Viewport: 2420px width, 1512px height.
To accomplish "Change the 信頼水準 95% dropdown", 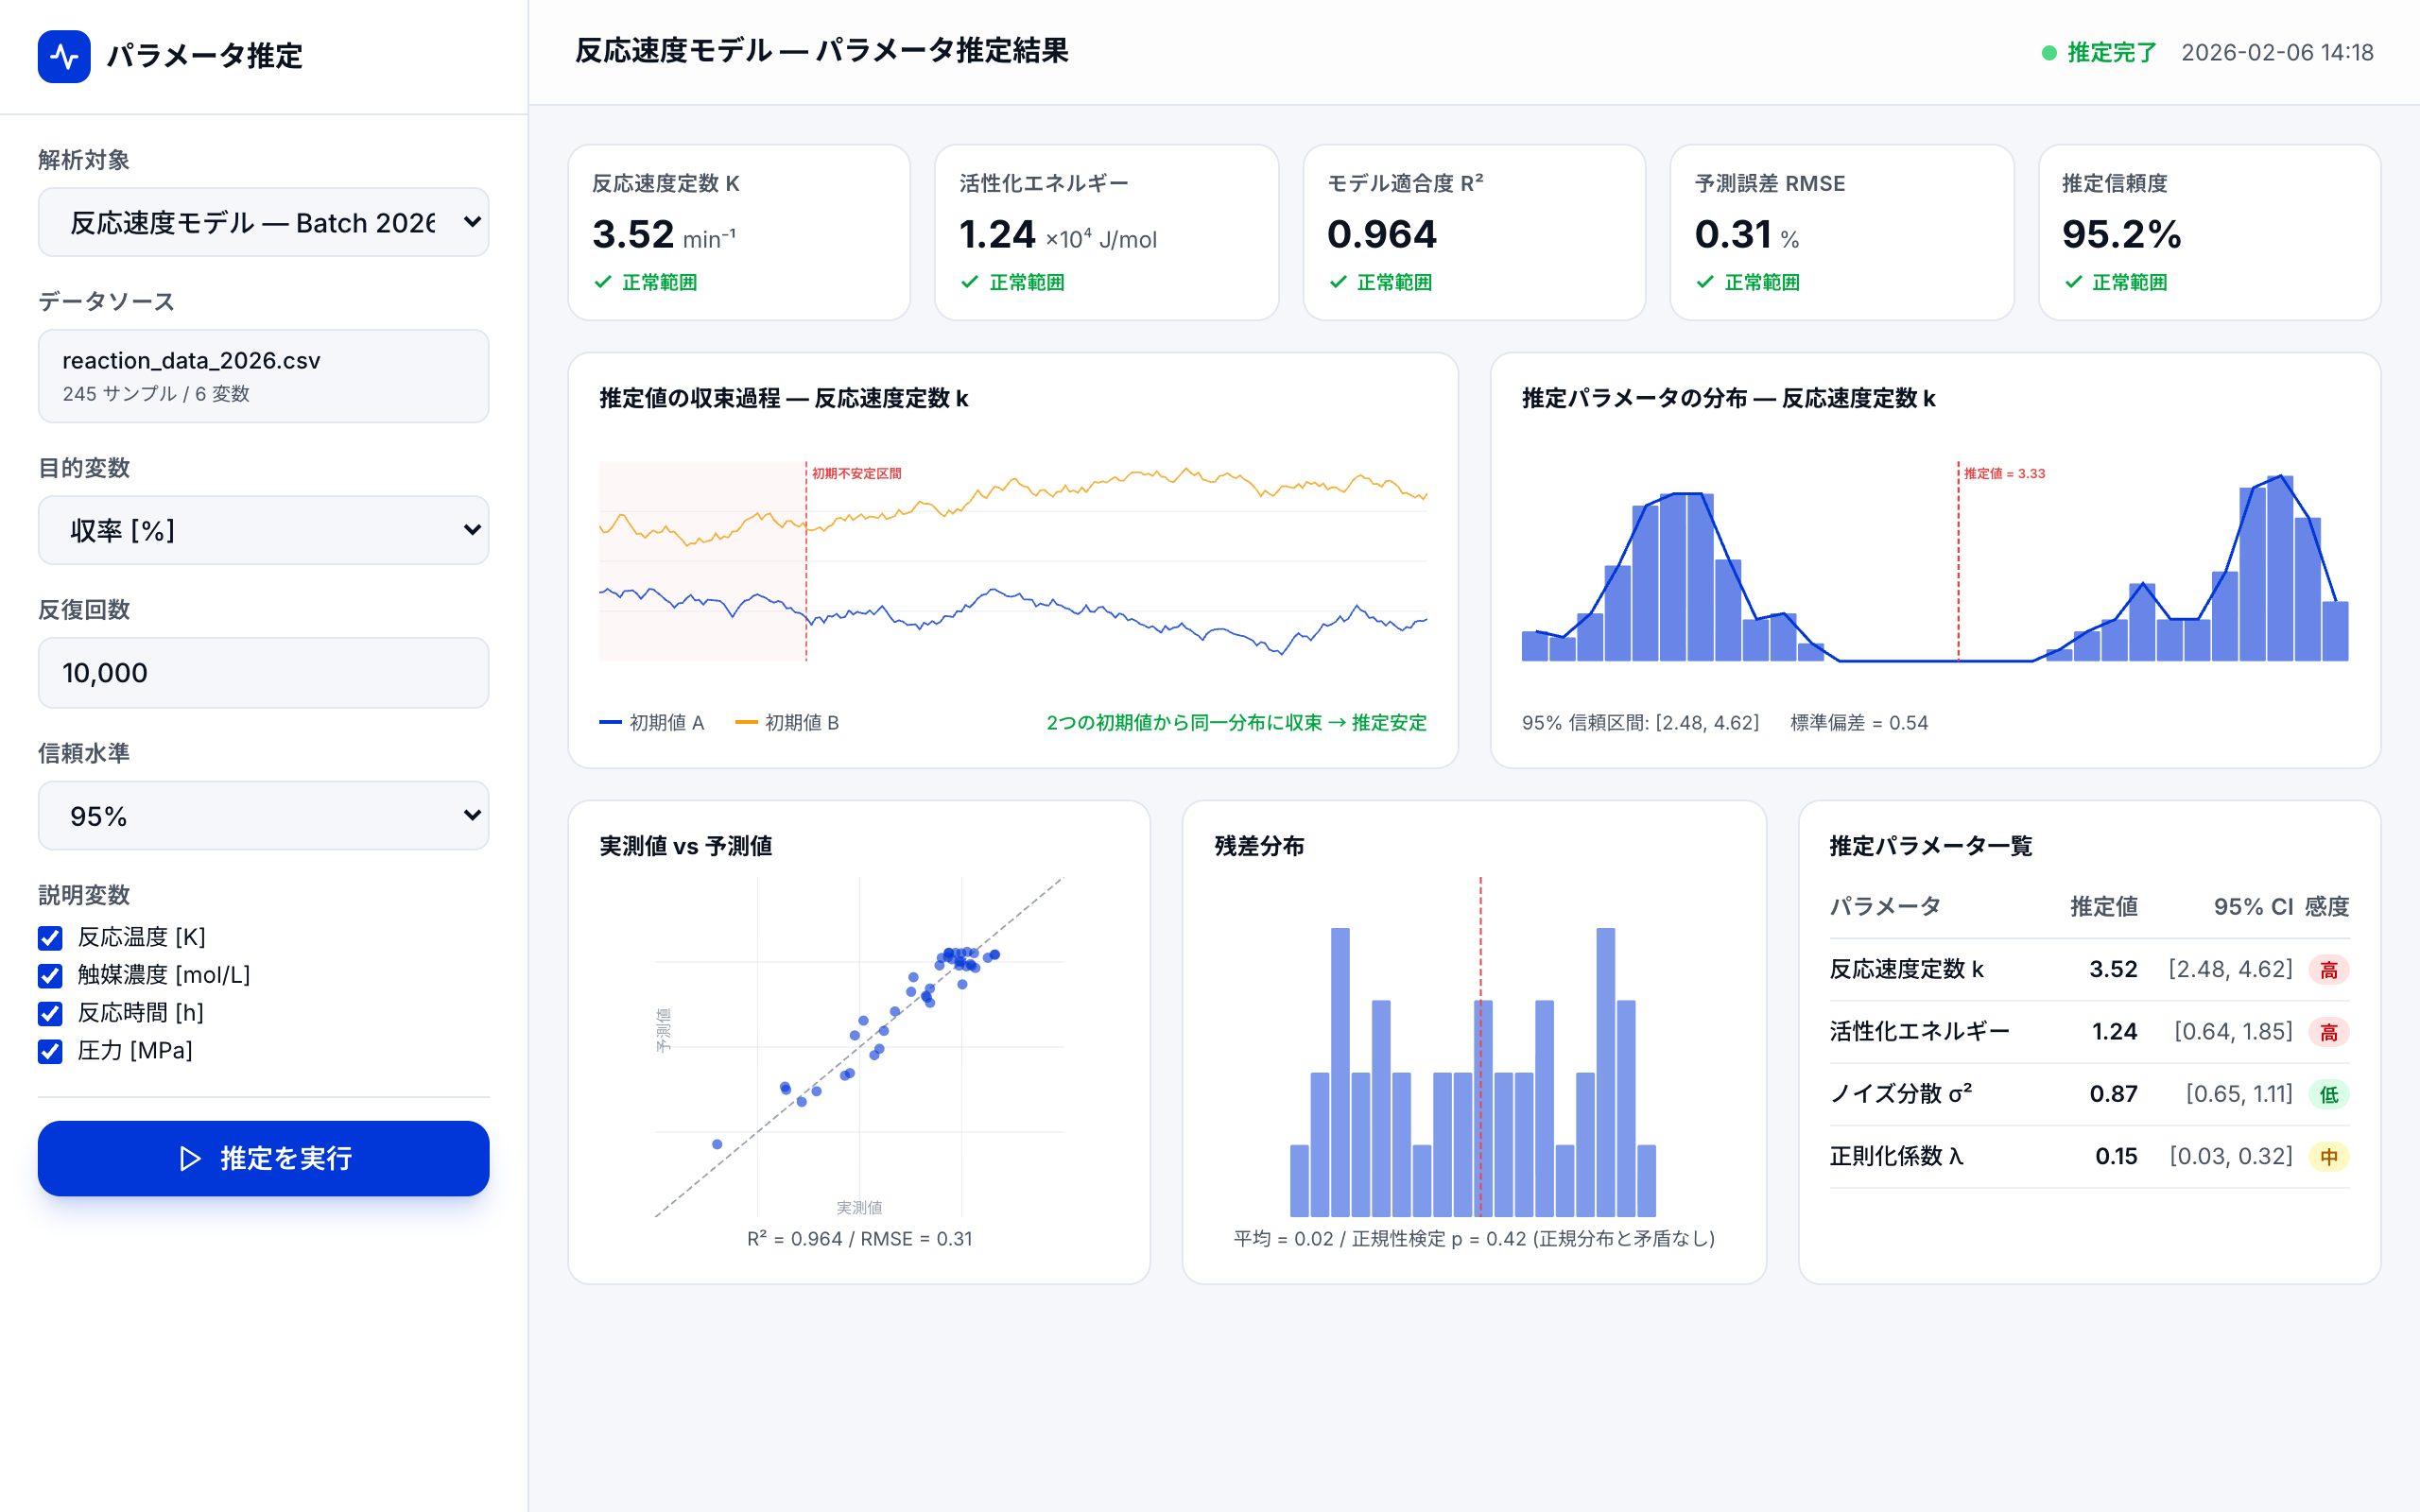I will [x=263, y=815].
